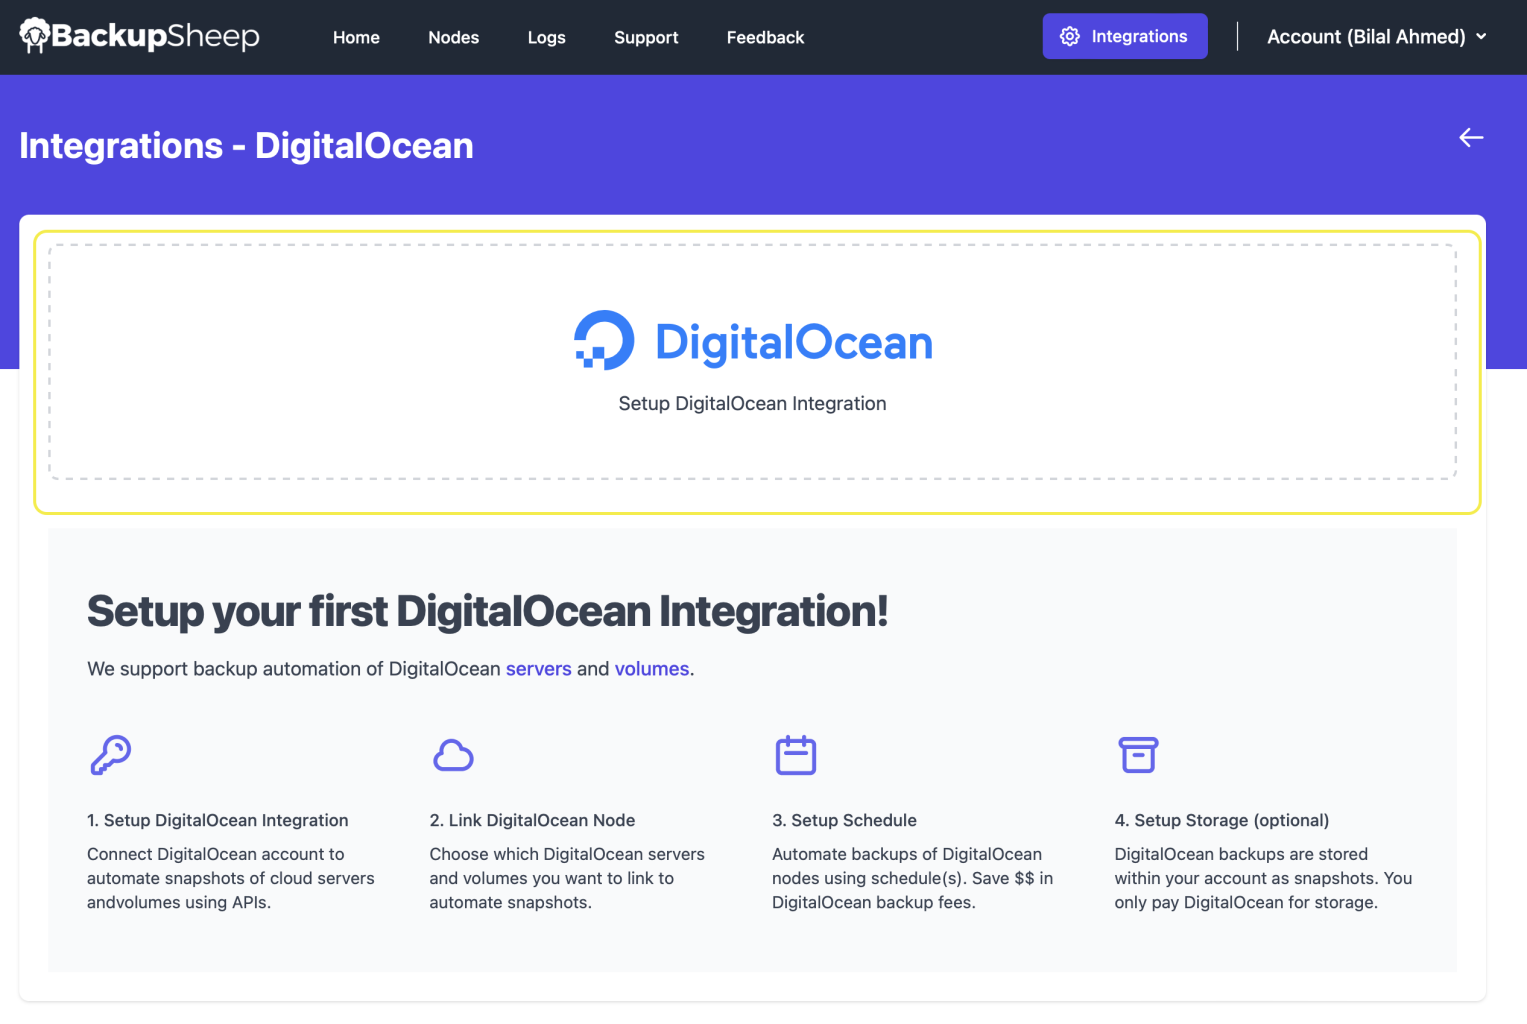Click 'Setup your first DigitalOcean Integration!' heading

[x=487, y=611]
